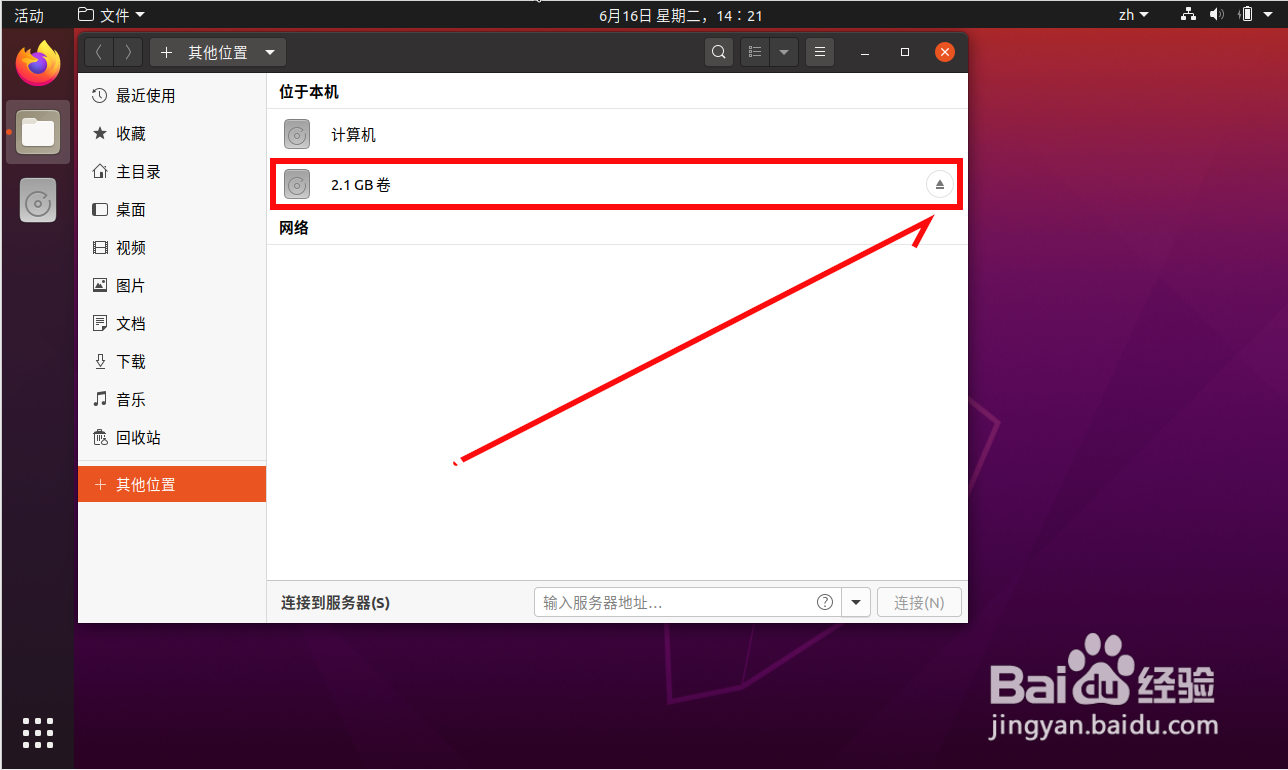Show applications grid in the dock

pyautogui.click(x=38, y=733)
